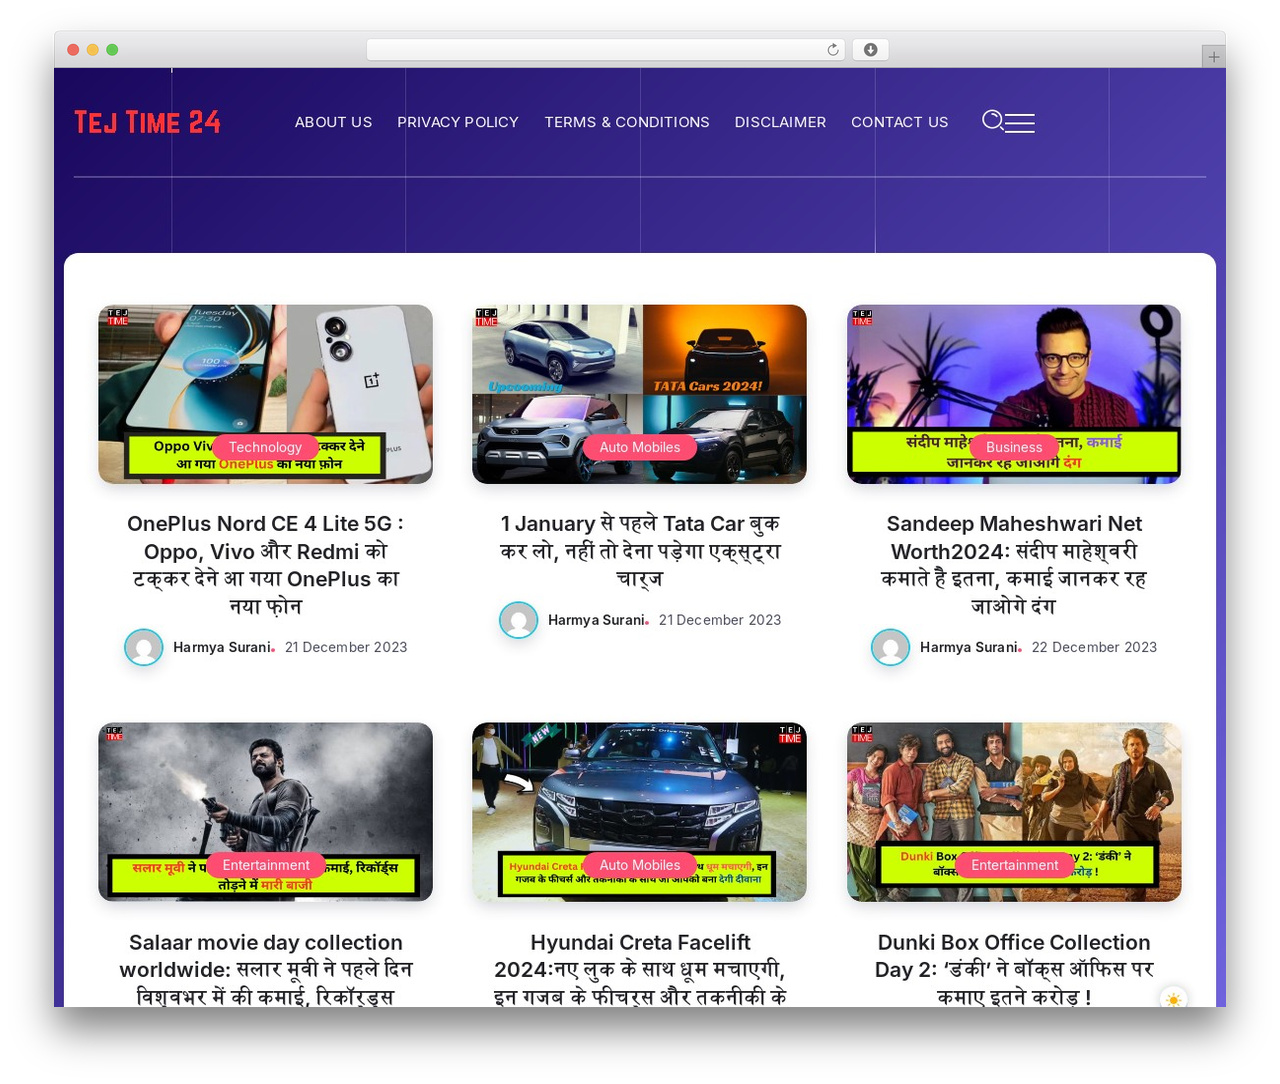This screenshot has height=1084, width=1280.
Task: Click author avatar on Sandeep Maheshwari article
Action: (891, 647)
